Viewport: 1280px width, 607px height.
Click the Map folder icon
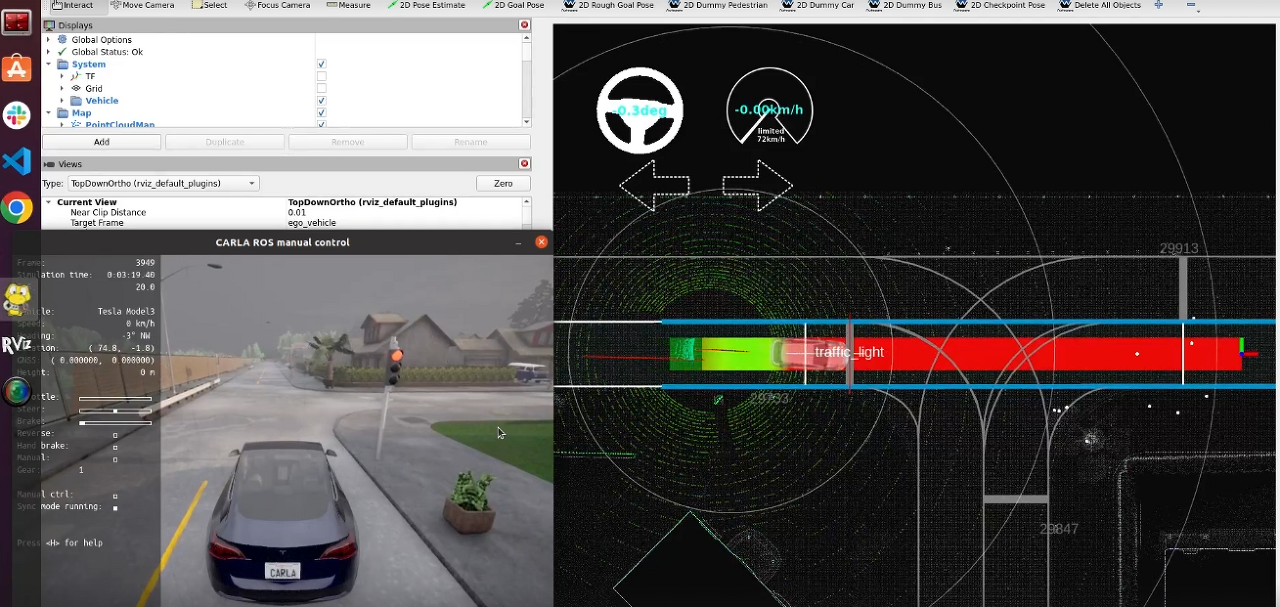pyautogui.click(x=62, y=113)
